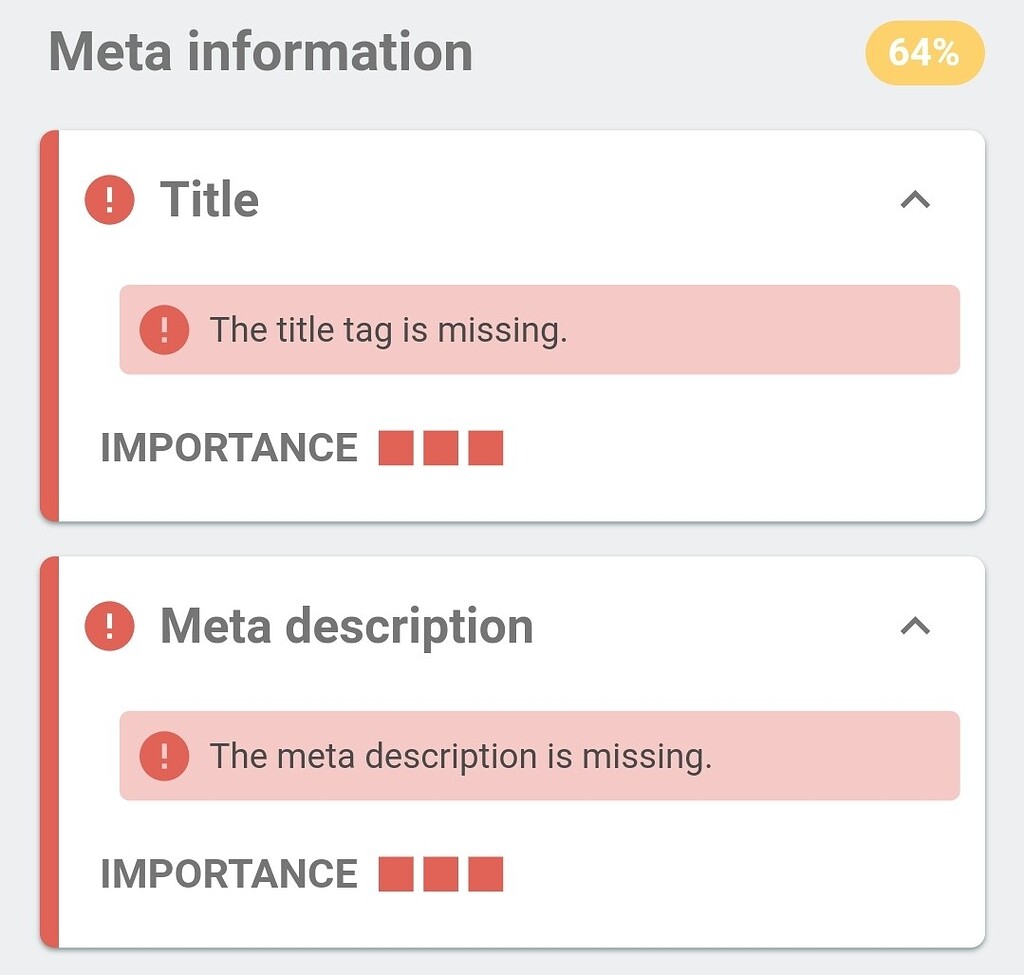Image resolution: width=1024 pixels, height=975 pixels.
Task: Click "The meta description is missing." message
Action: point(460,756)
